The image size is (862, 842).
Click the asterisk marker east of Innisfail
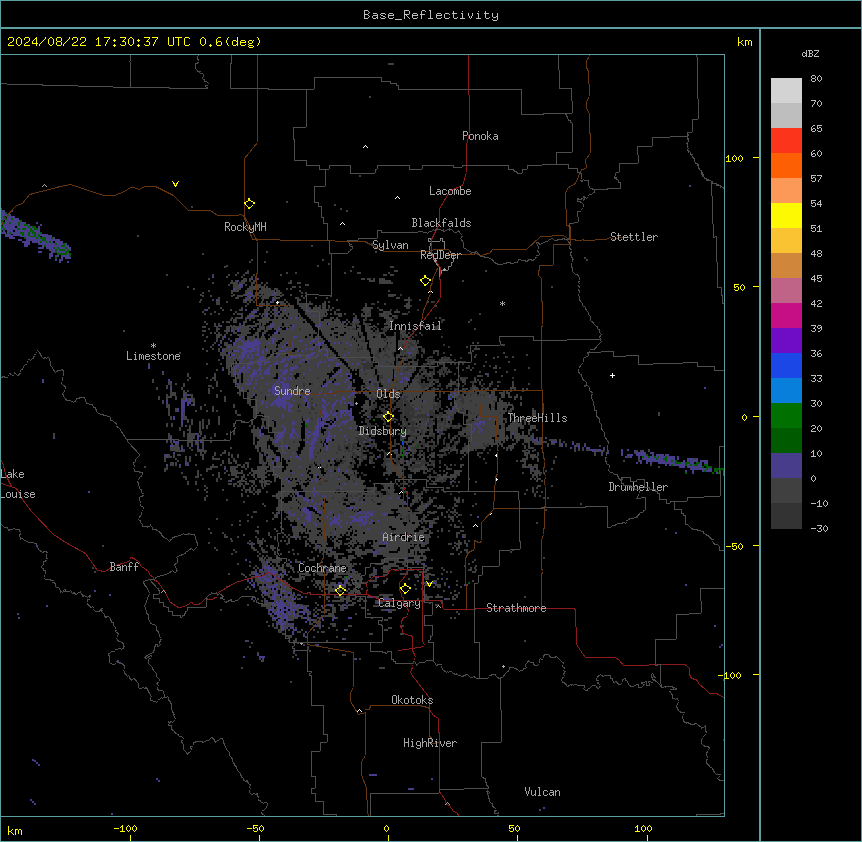pos(502,303)
